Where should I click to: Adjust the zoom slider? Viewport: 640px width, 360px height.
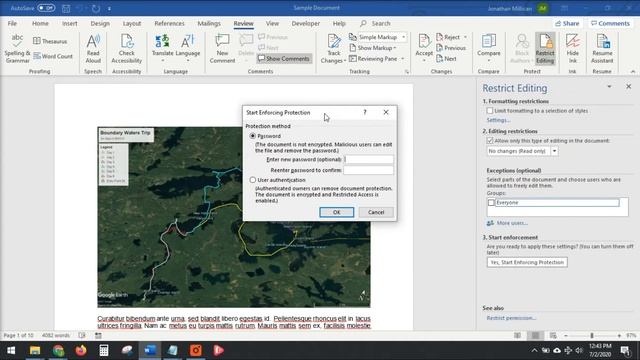click(592, 336)
